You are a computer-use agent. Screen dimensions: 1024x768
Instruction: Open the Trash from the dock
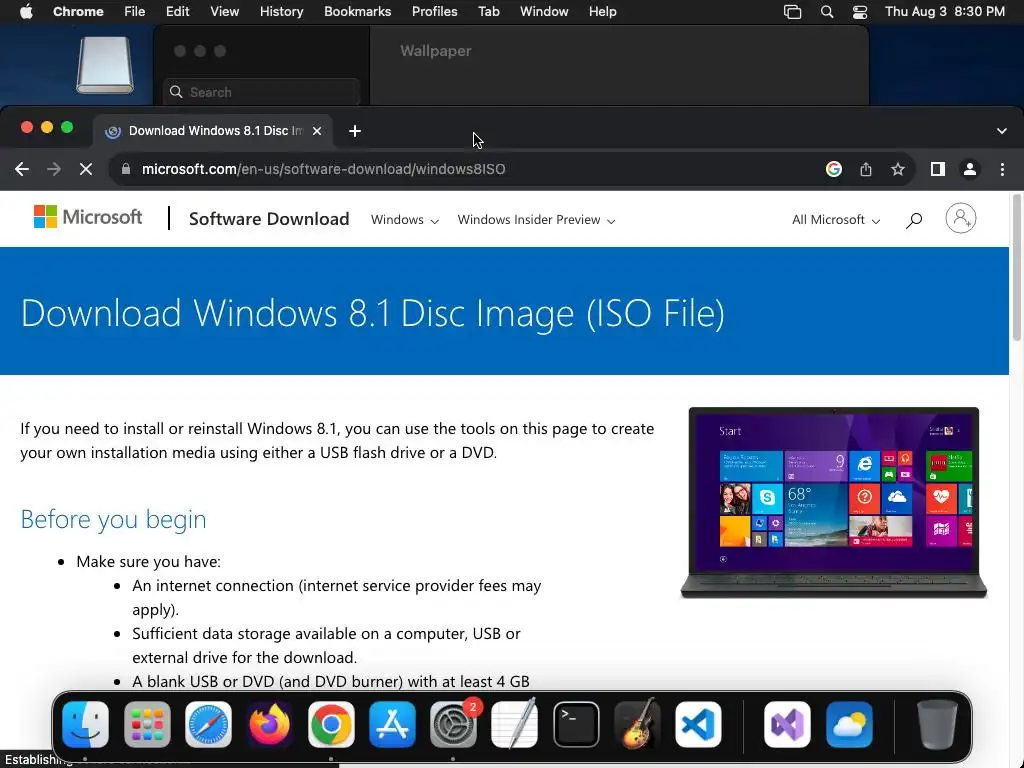(x=937, y=724)
